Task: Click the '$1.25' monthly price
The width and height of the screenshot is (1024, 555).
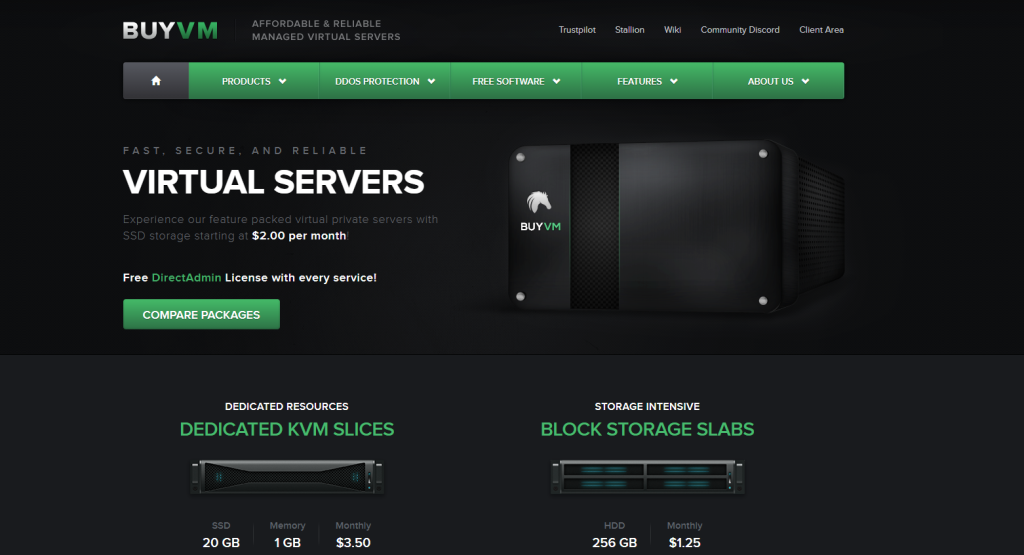Action: coord(684,543)
